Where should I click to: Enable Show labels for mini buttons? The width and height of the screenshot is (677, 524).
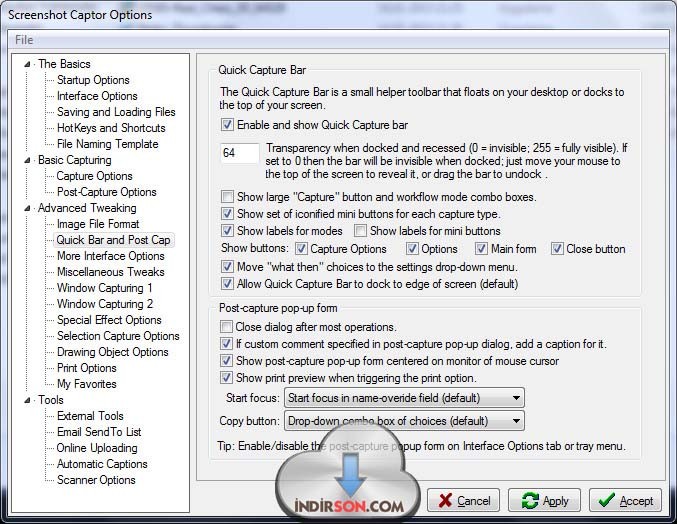tap(360, 230)
